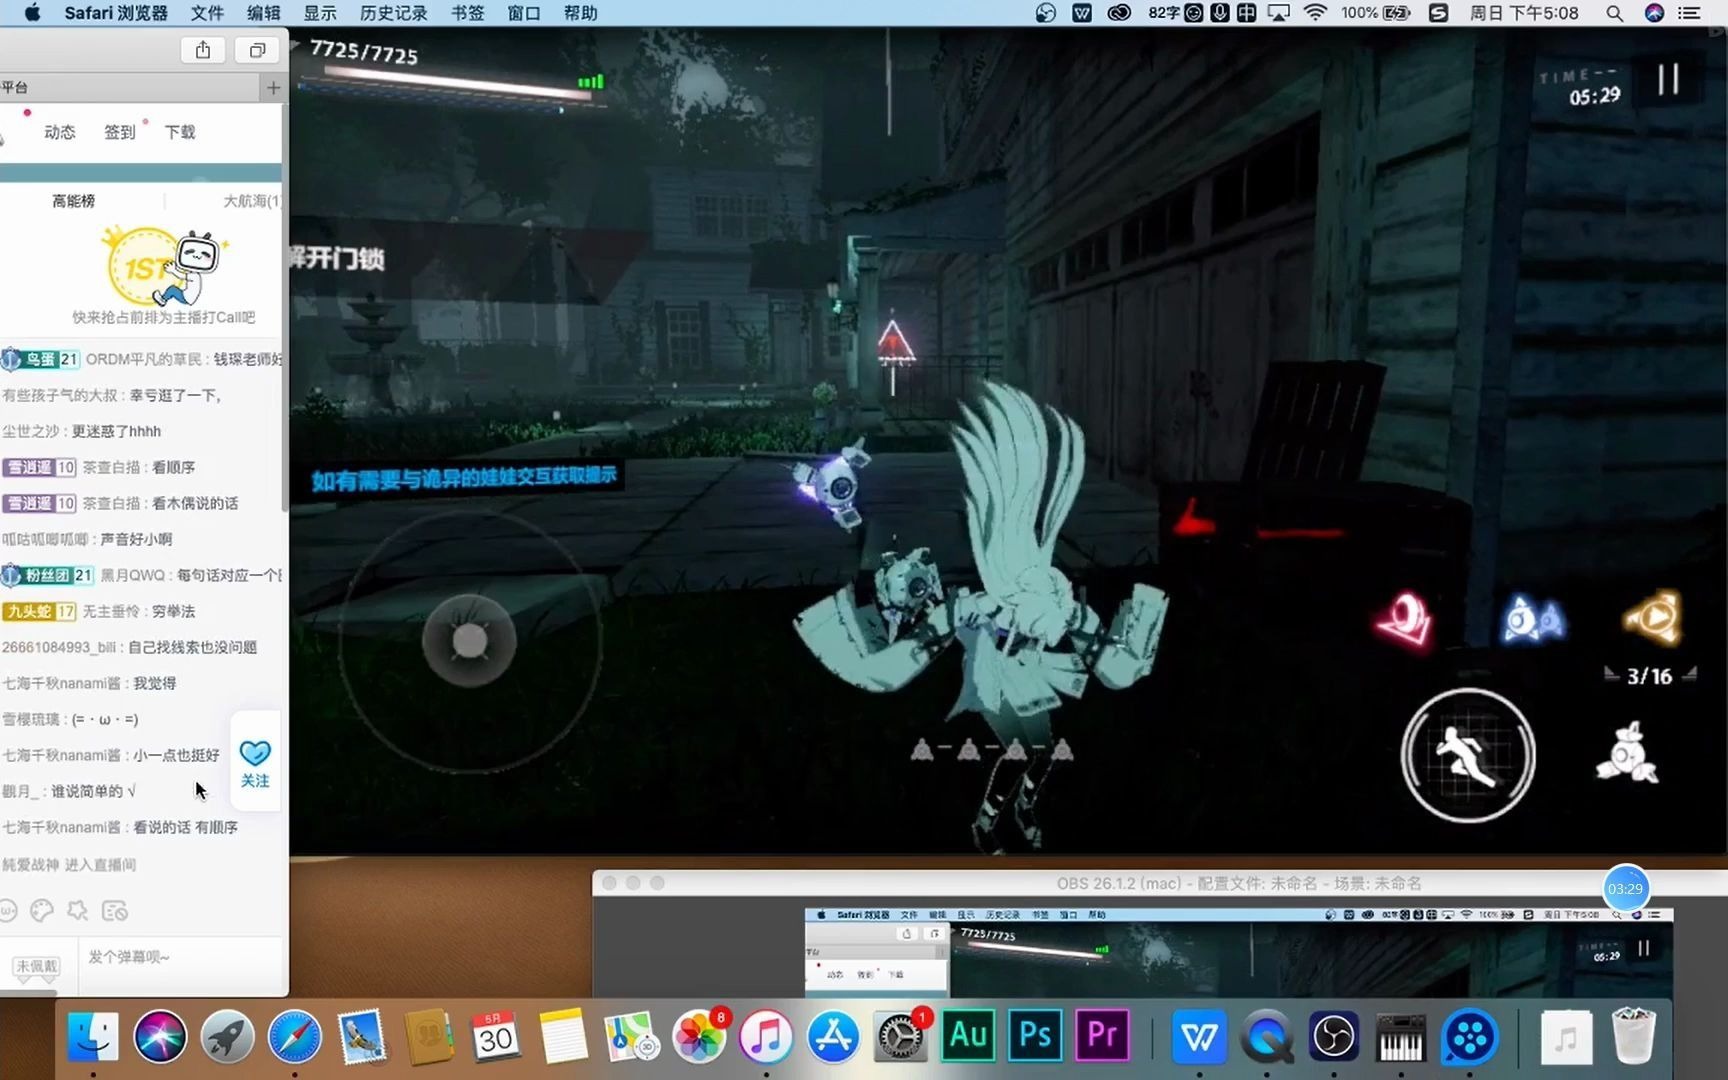Open the 动态 page link
This screenshot has width=1728, height=1080.
60,132
